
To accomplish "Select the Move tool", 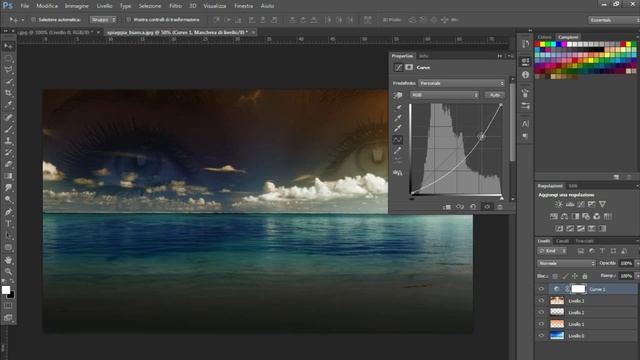I will point(8,46).
